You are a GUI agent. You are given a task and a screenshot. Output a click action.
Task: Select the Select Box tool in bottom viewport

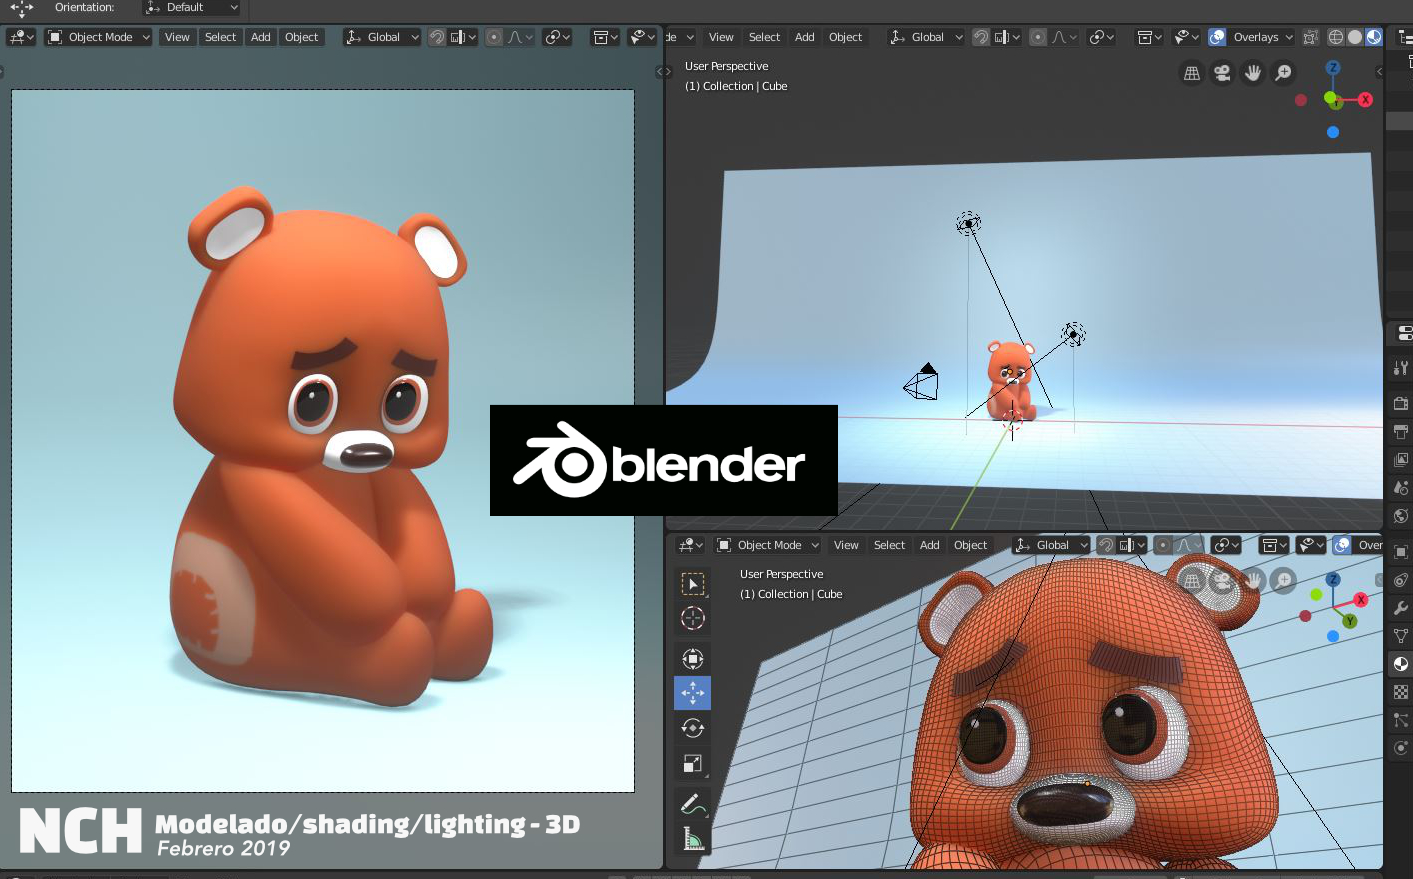[693, 584]
